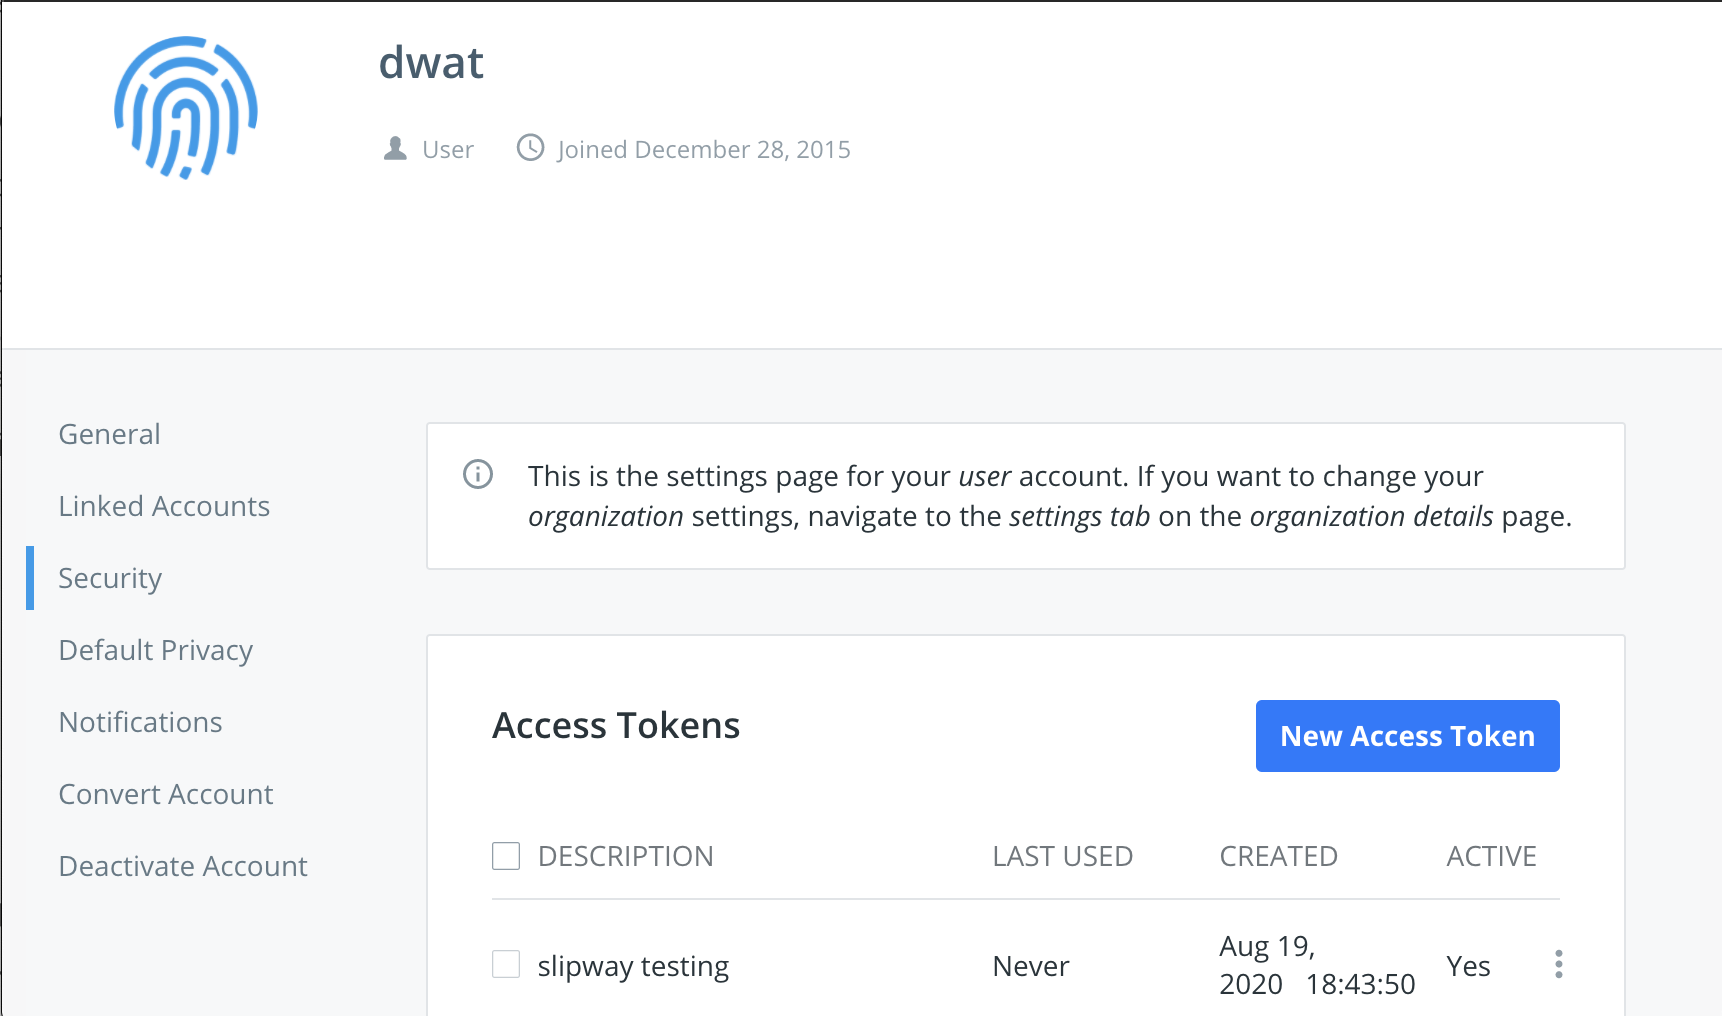Click the fingerprint avatar logo
This screenshot has height=1016, width=1722.
point(186,108)
